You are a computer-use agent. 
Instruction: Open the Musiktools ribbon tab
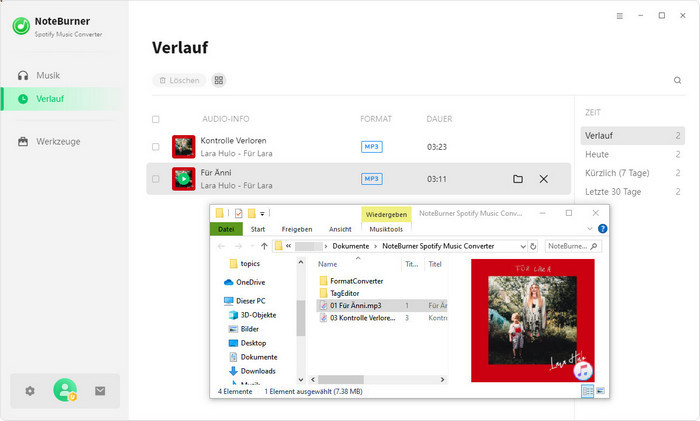(386, 229)
